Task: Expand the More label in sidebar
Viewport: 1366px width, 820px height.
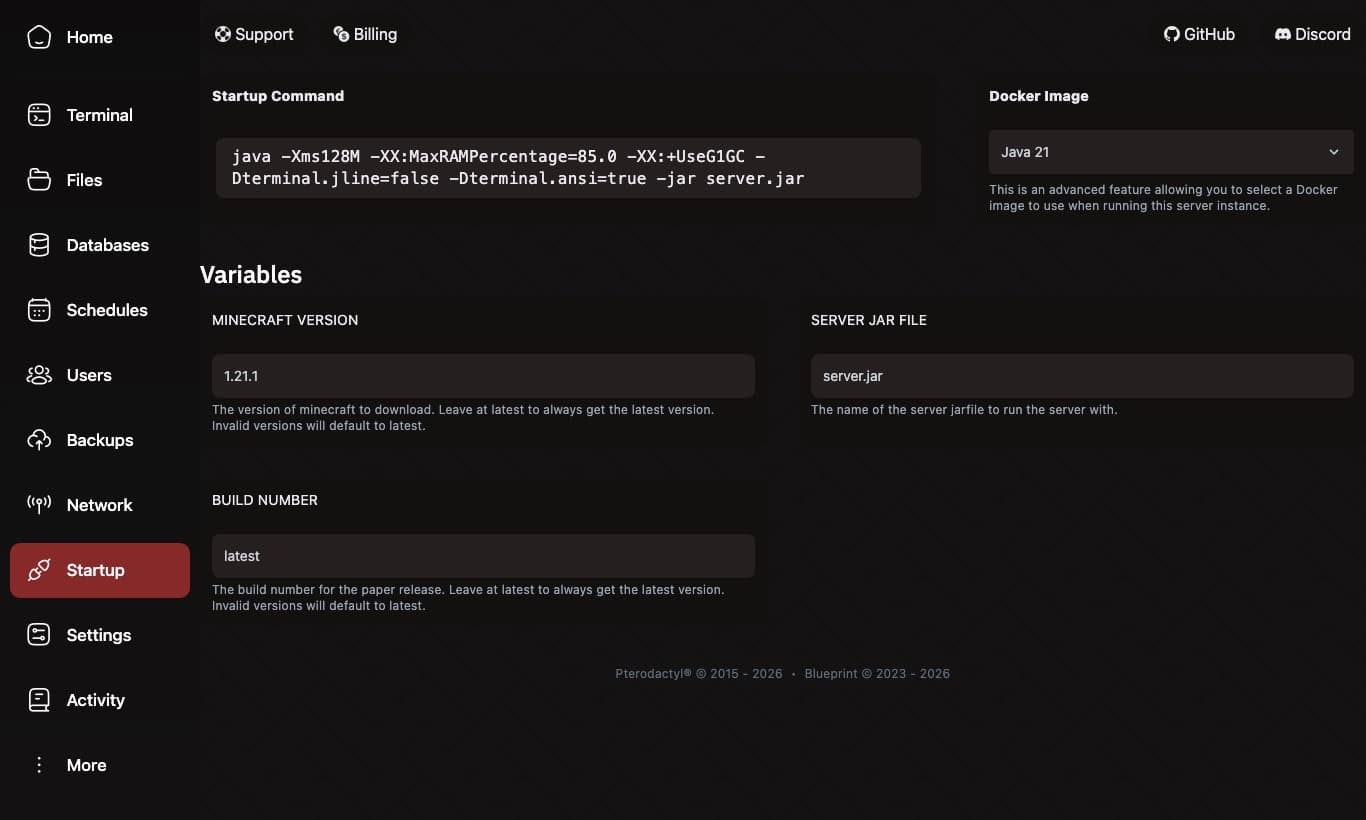Action: point(87,765)
